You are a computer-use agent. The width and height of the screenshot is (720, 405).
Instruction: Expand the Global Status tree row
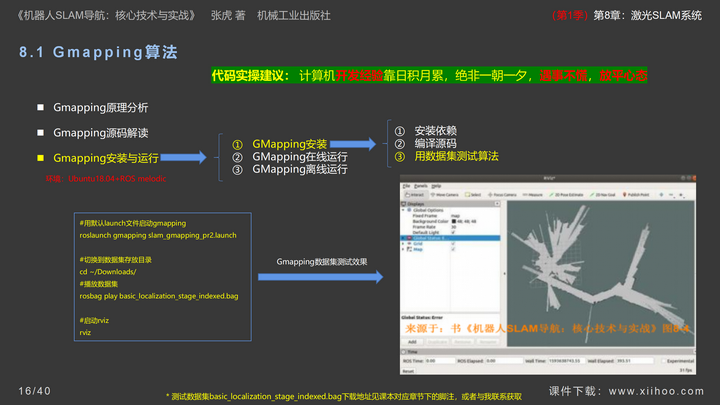point(404,238)
